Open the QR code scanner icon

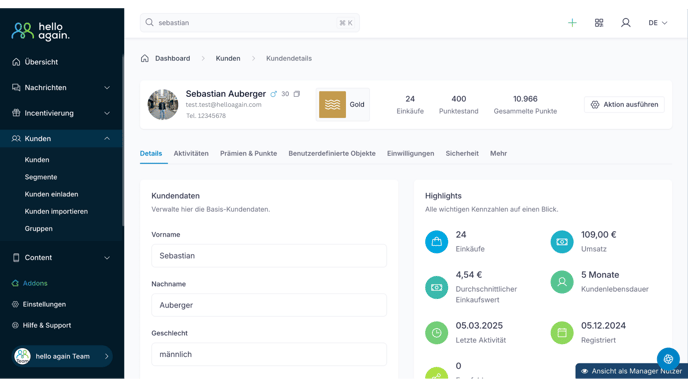599,23
